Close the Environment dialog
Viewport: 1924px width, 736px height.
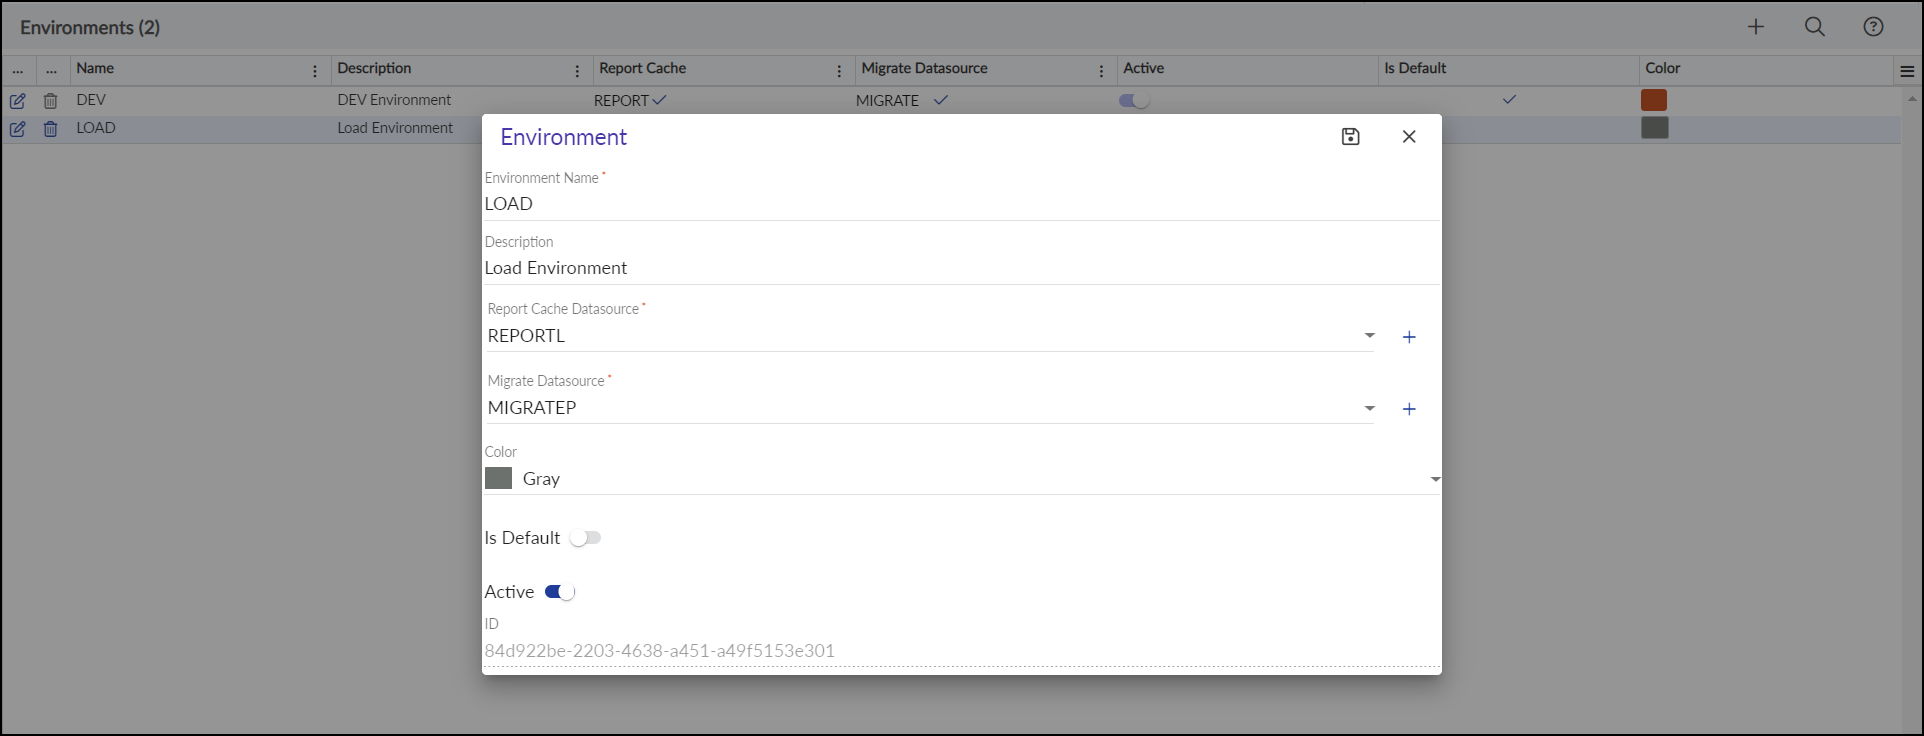pyautogui.click(x=1409, y=137)
